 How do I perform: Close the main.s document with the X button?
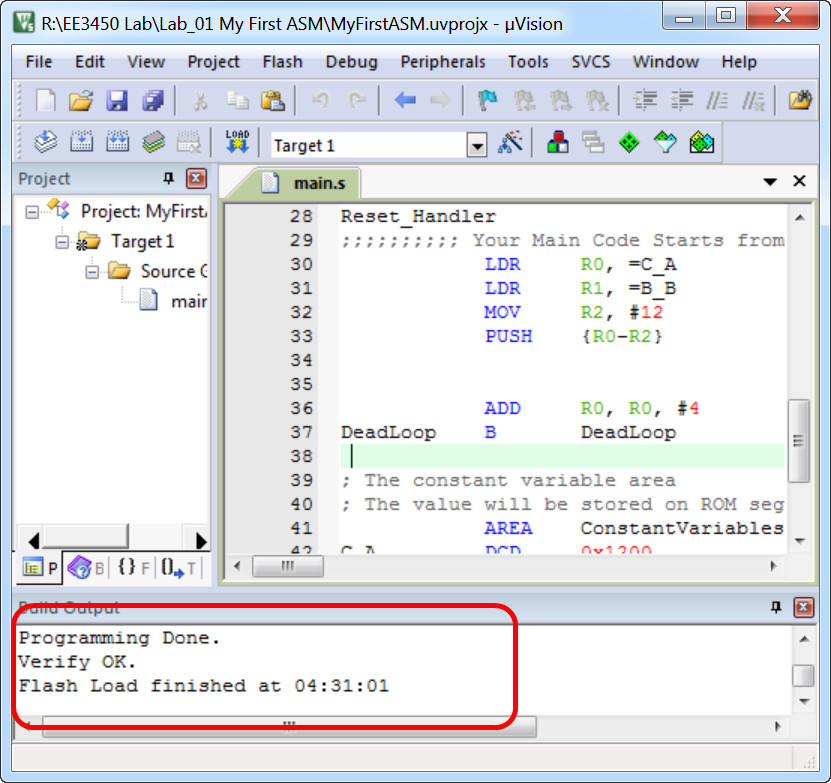point(799,181)
